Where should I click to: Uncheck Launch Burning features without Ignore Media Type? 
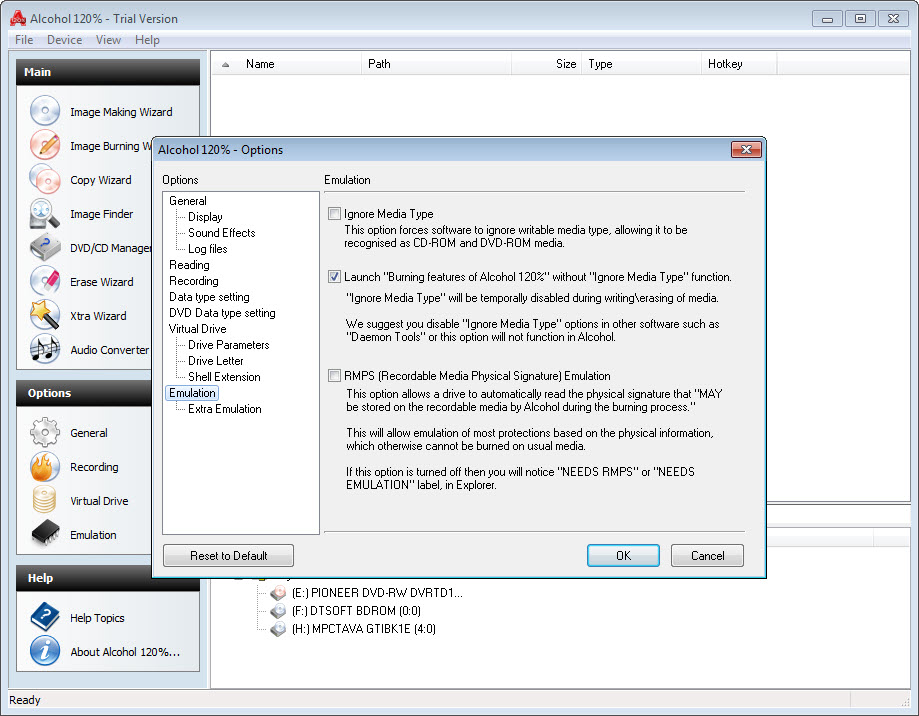(334, 277)
